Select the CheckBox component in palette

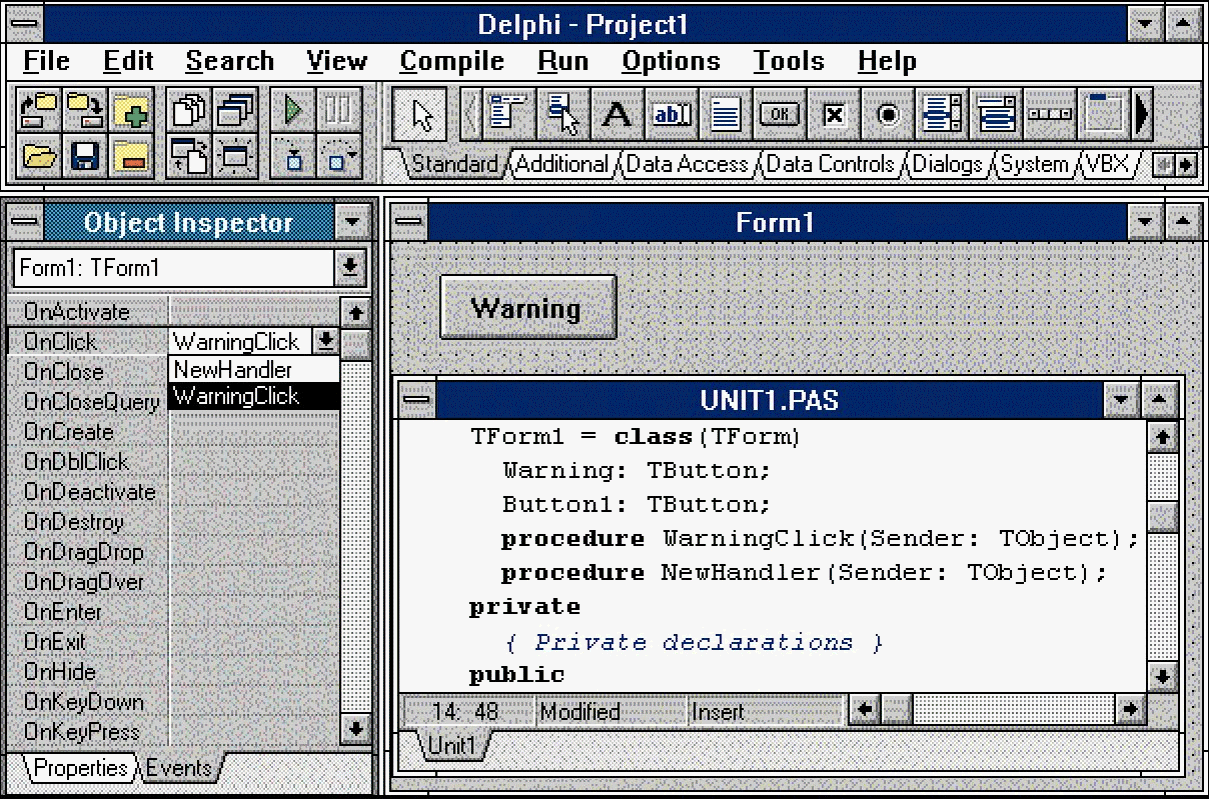tap(833, 115)
